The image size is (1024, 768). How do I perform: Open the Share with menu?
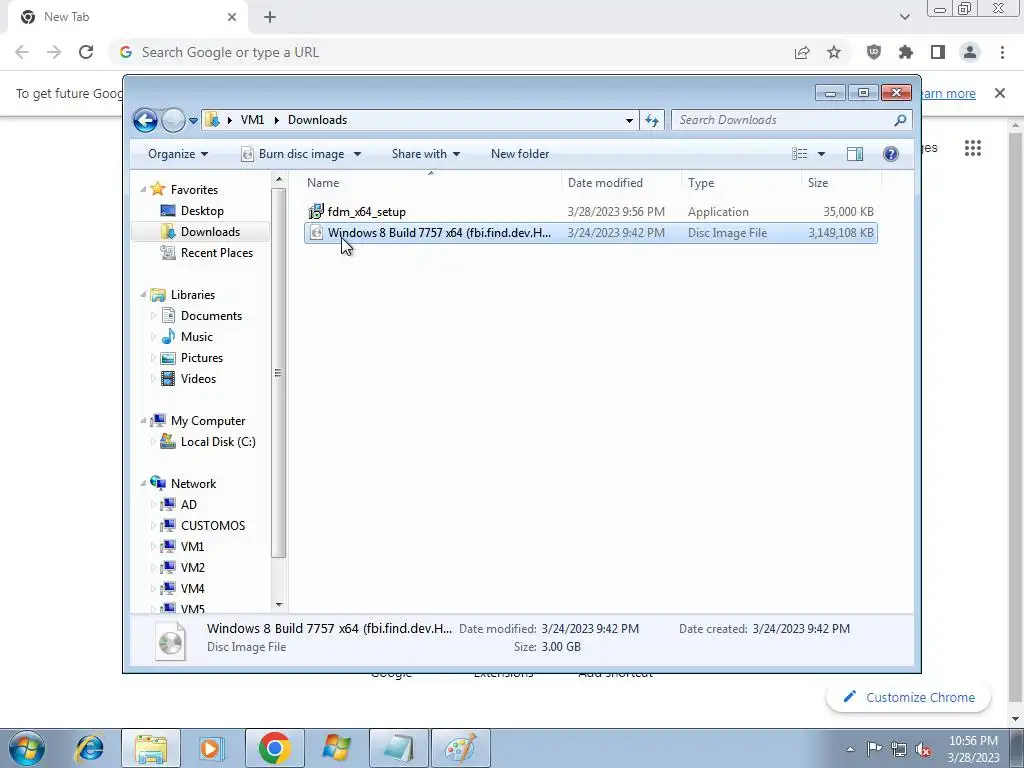pyautogui.click(x=426, y=154)
